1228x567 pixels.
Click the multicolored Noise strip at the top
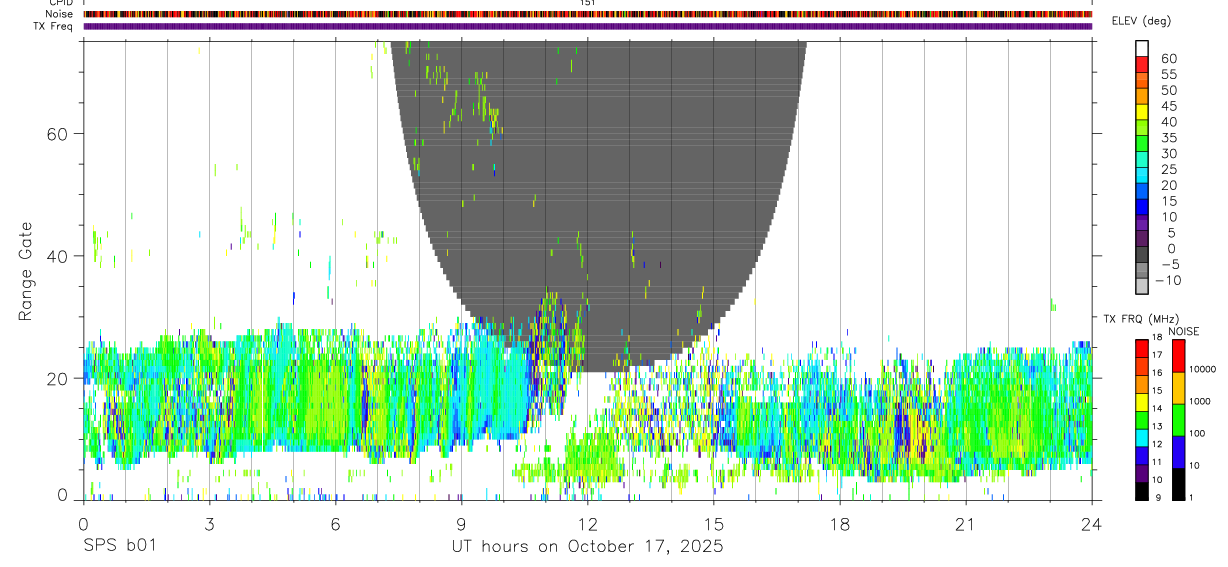coord(588,14)
